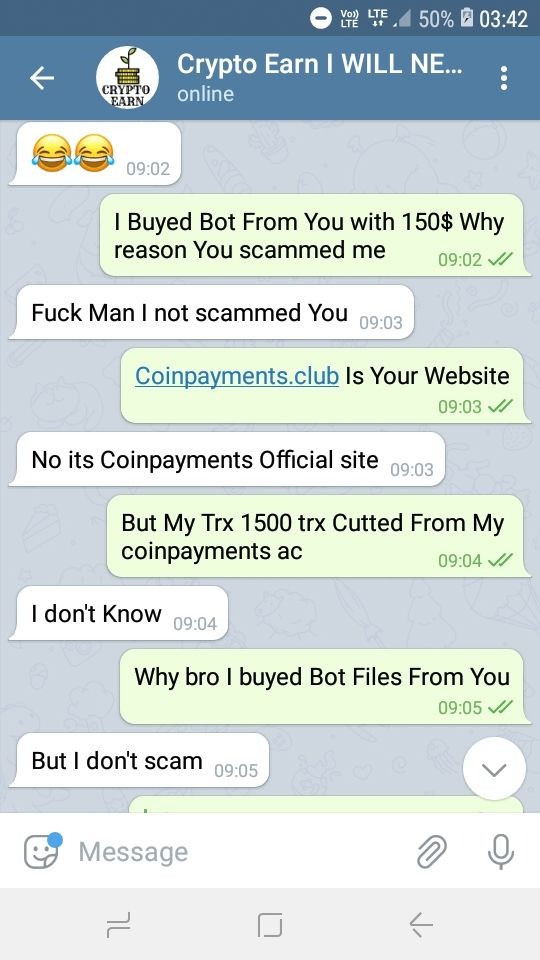Open the sticker and emoji panel
Screen dimensions: 540x960
(x=42, y=851)
